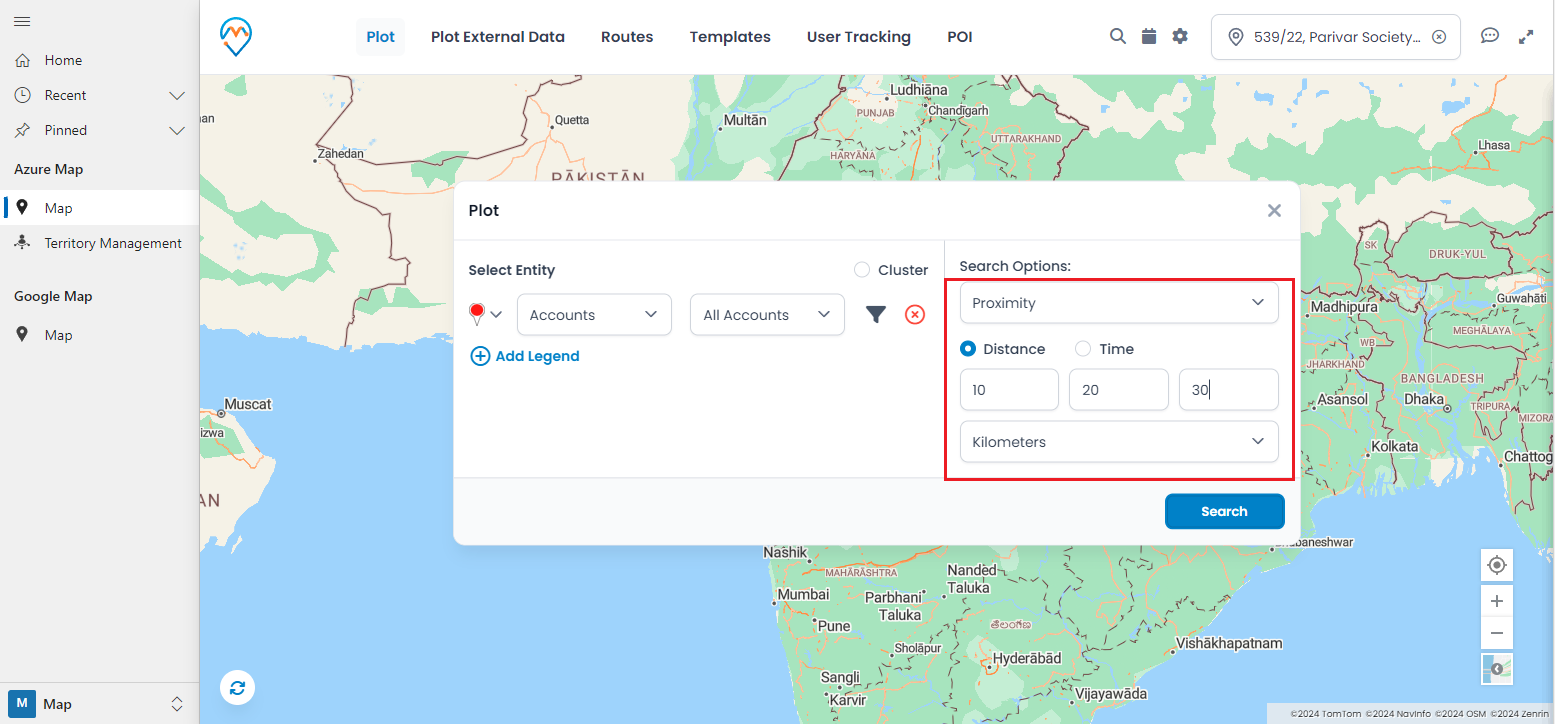Click the filter funnel icon
Screen dimensions: 1555x724
coord(876,315)
